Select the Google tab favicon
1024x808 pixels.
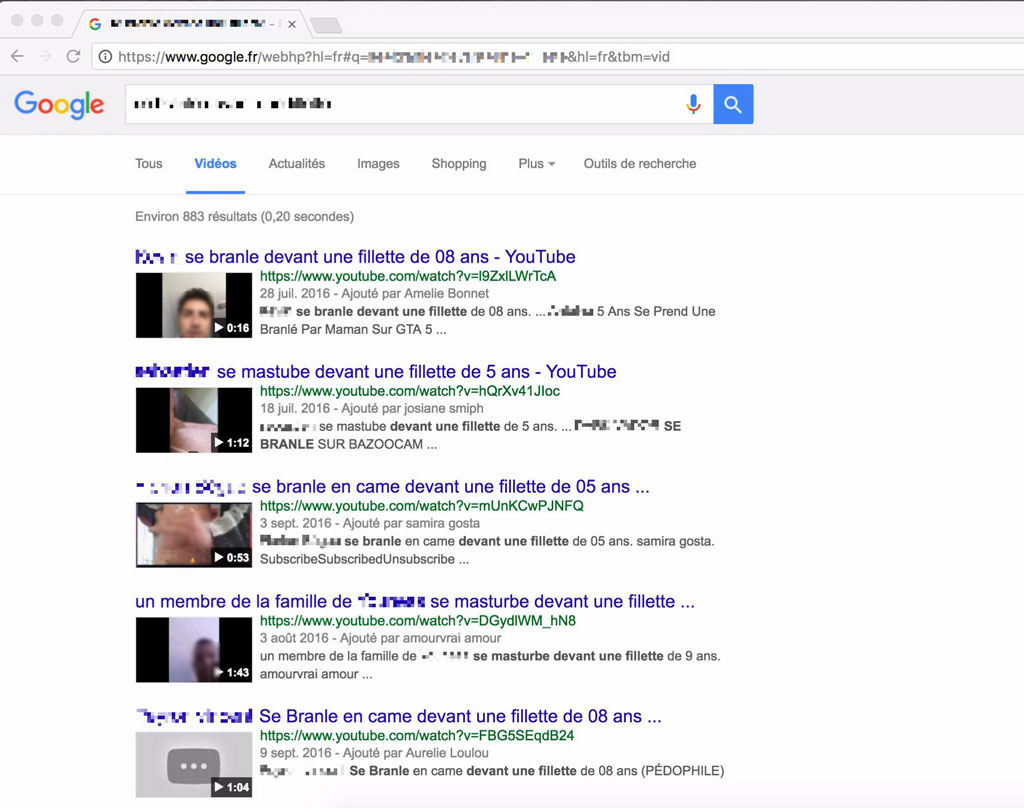click(x=95, y=24)
